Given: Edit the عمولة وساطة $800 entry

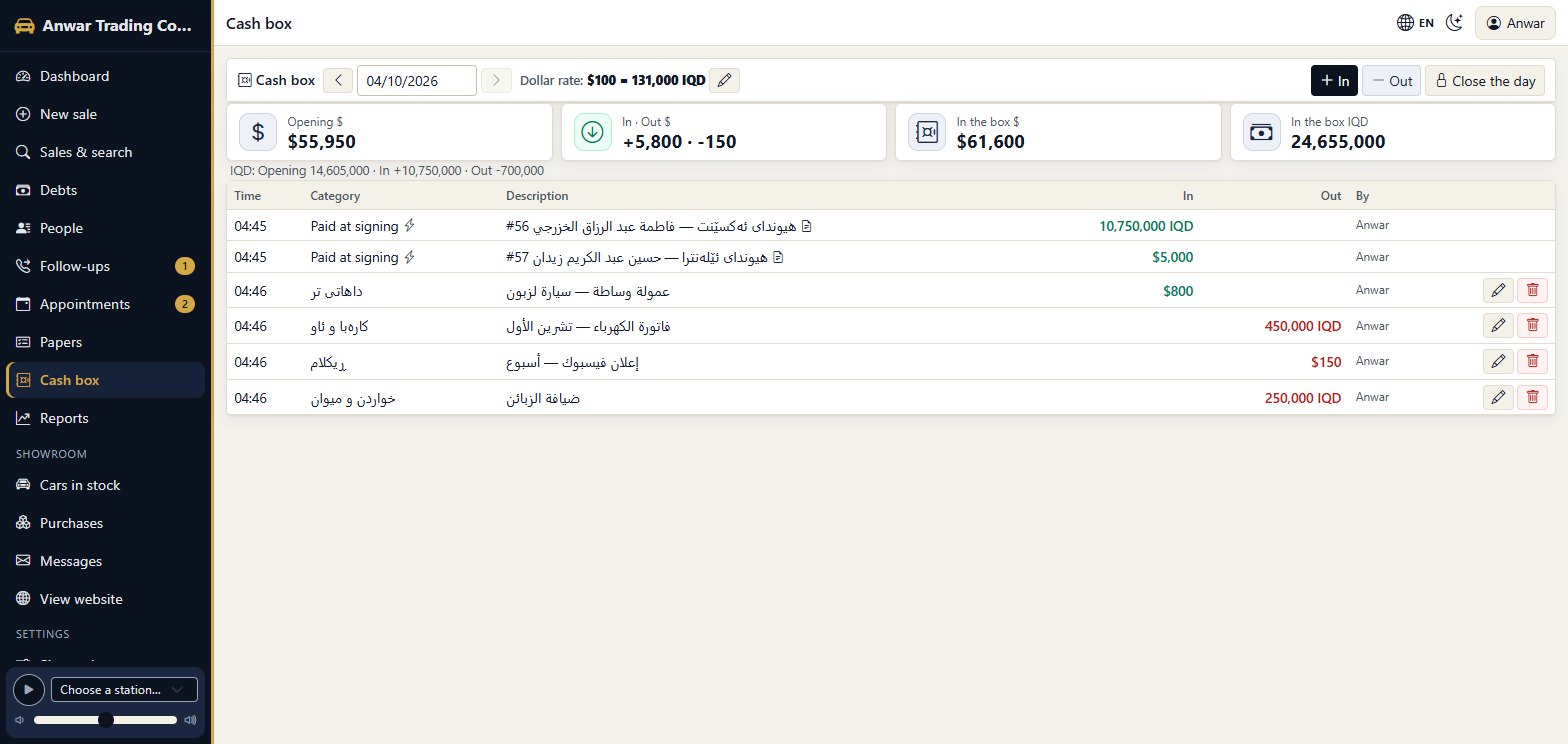Looking at the screenshot, I should tap(1498, 291).
